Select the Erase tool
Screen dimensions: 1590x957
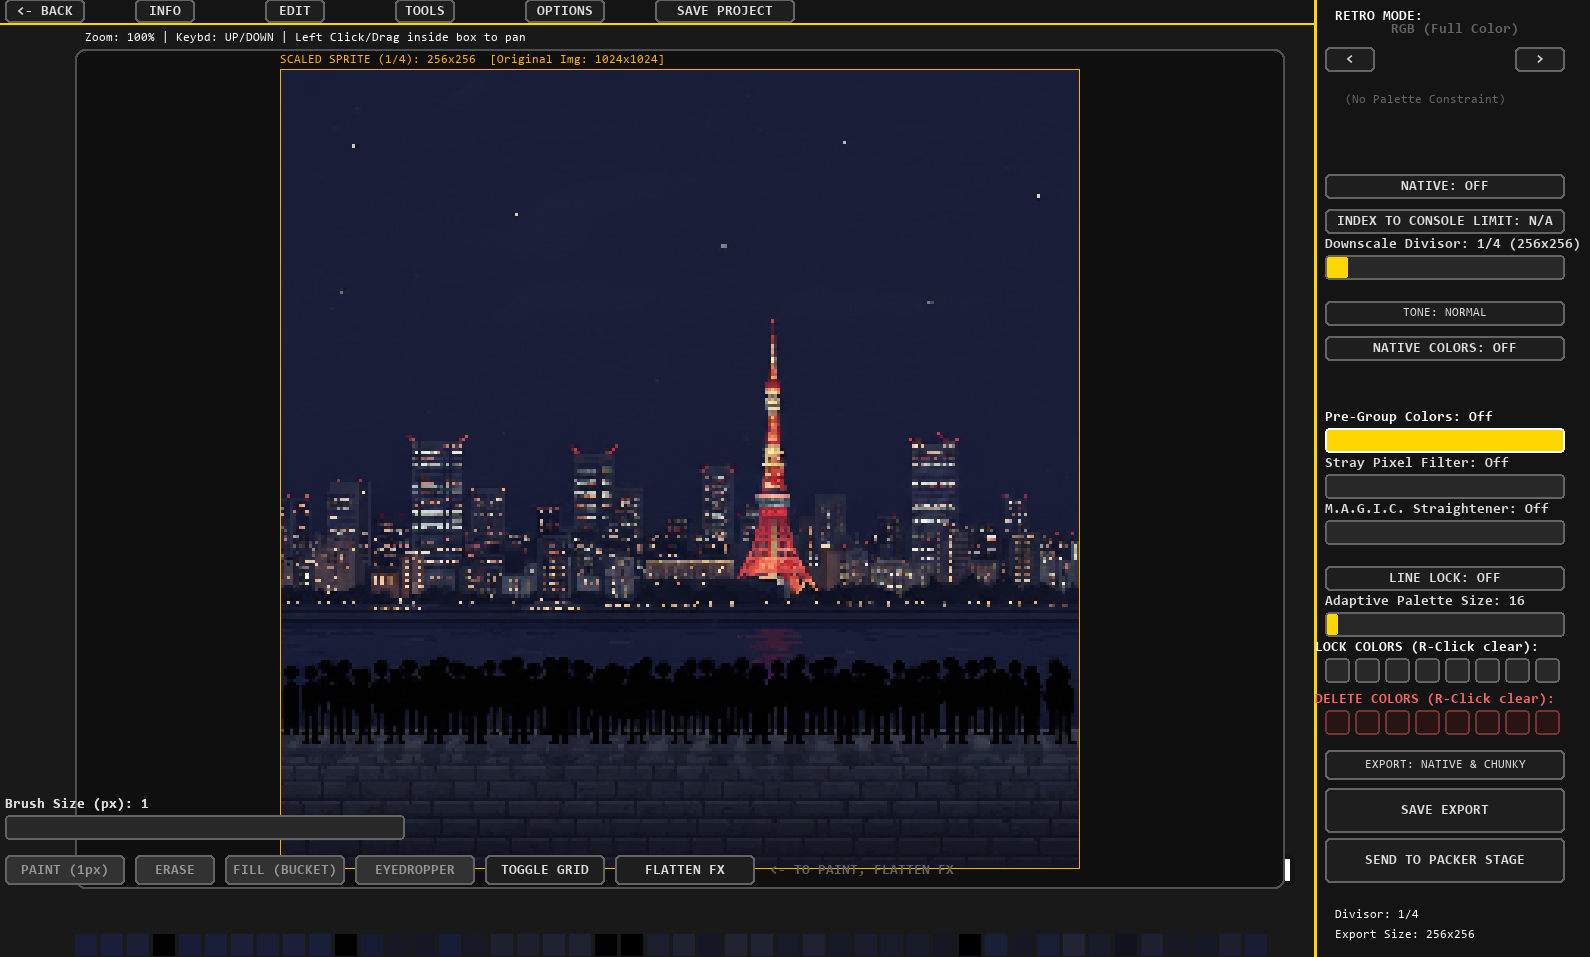coord(175,870)
